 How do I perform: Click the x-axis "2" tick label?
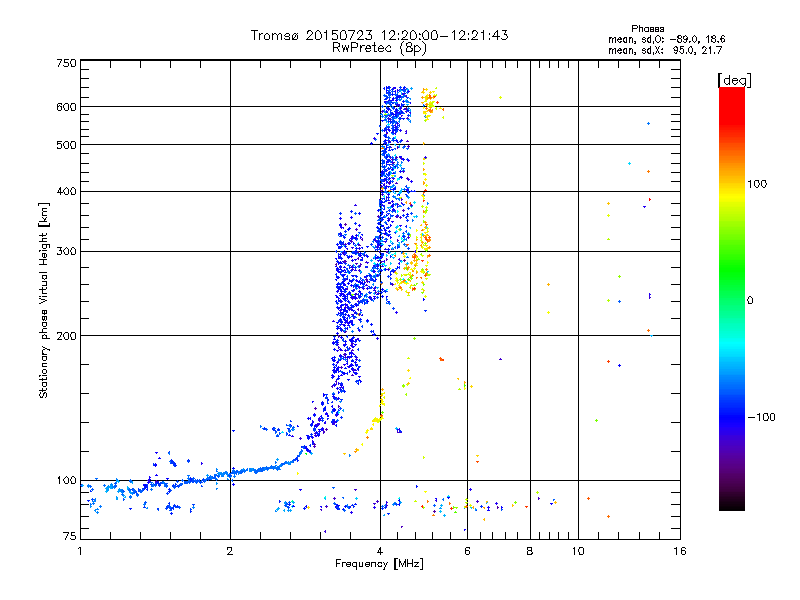tap(230, 551)
